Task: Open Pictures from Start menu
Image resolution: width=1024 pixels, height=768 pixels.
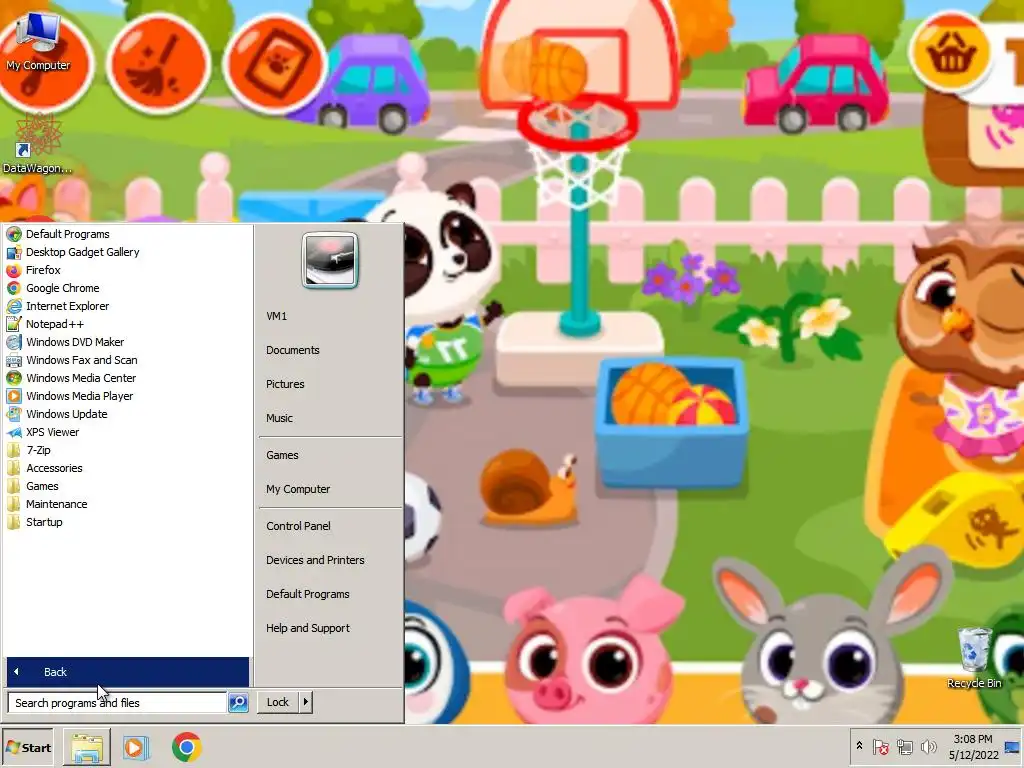Action: 285,384
